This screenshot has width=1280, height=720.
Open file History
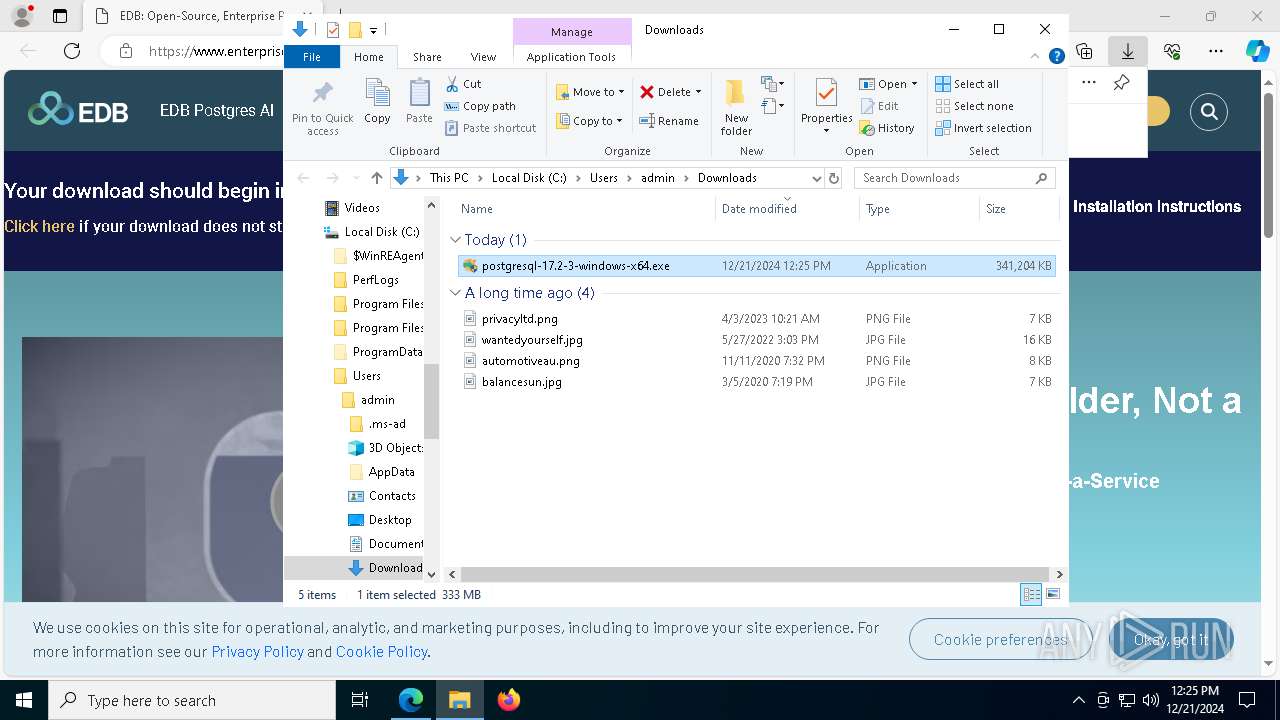(x=887, y=128)
